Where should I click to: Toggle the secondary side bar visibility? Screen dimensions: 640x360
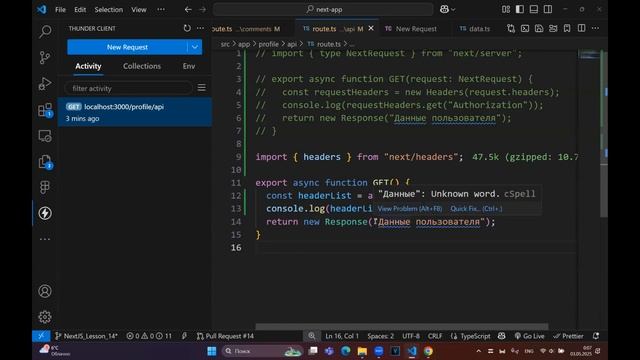548,9
